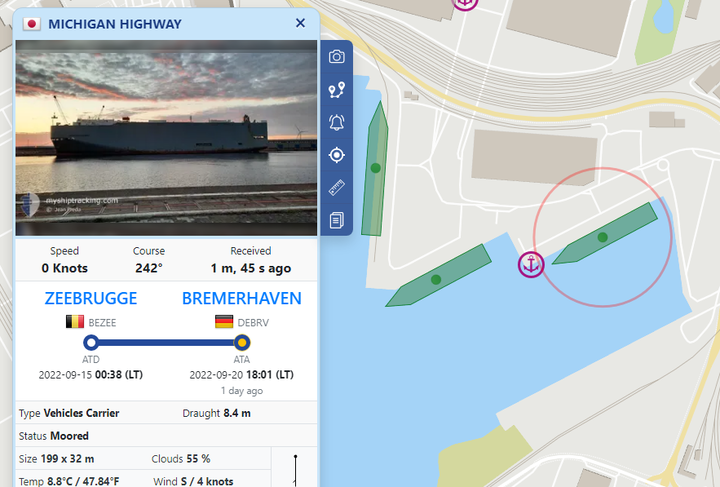Click the ATA arrival marker on the voyage bar
The height and width of the screenshot is (487, 720).
[x=242, y=342]
